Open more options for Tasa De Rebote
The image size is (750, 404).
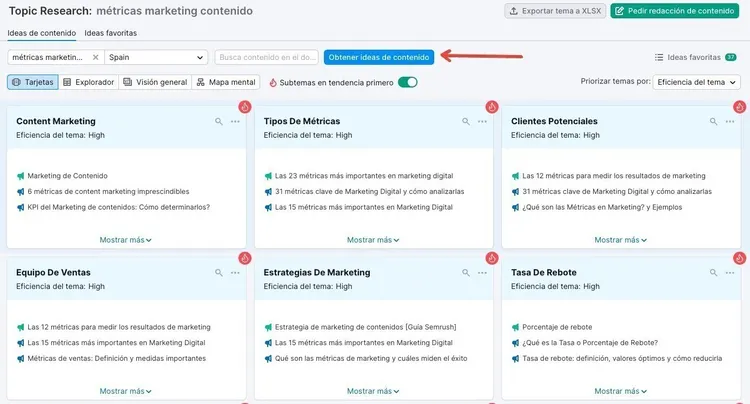730,273
